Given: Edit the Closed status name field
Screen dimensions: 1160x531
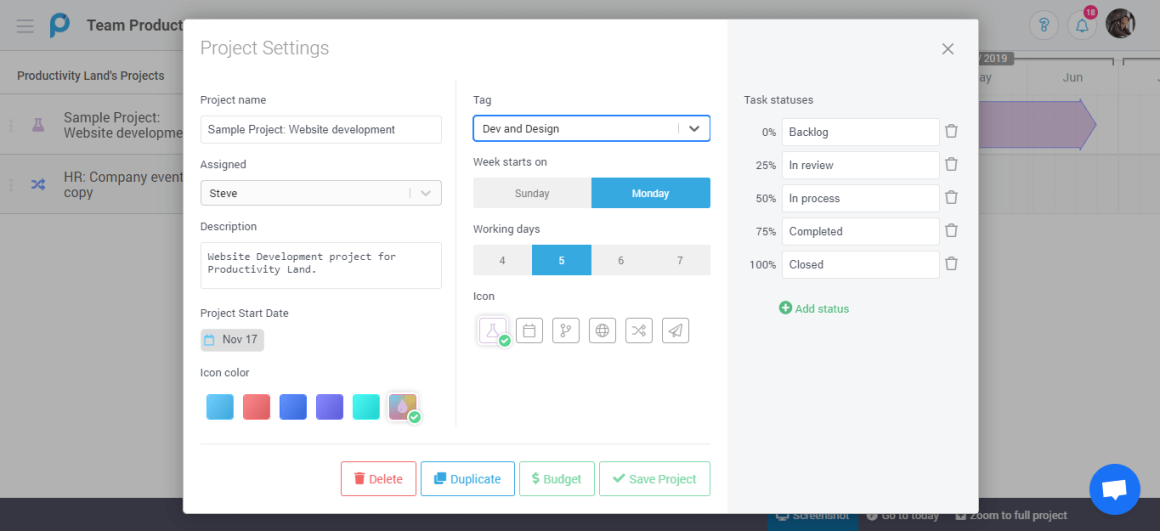Looking at the screenshot, I should pos(860,264).
